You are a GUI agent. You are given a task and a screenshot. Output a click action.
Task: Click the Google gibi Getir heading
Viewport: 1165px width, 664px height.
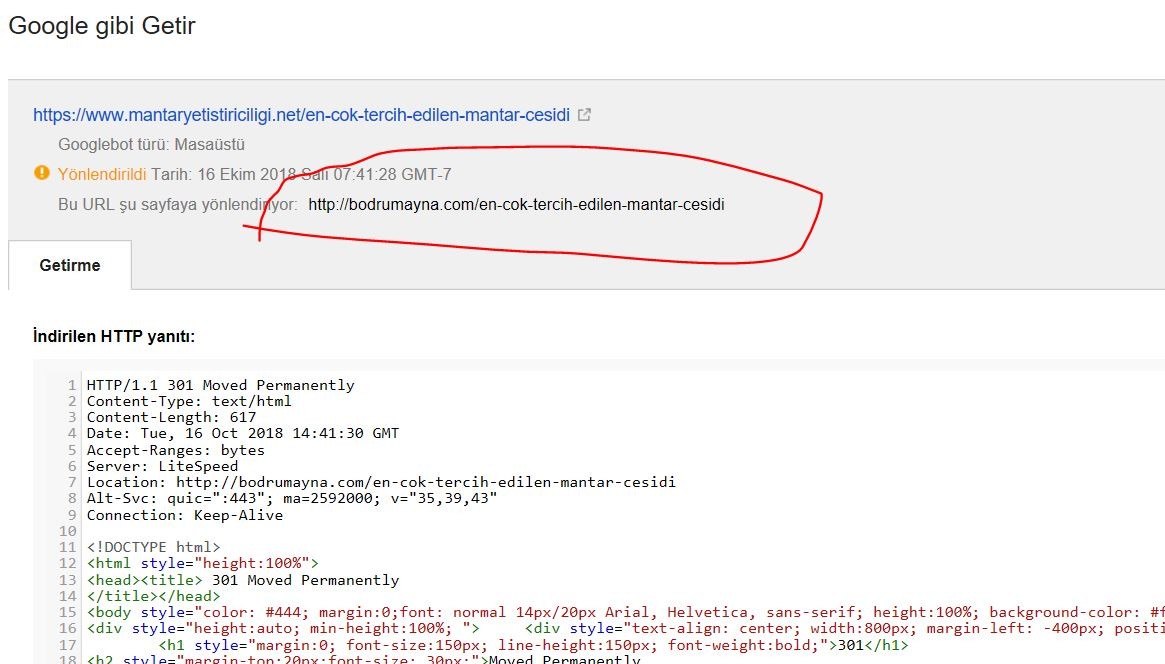coord(102,25)
